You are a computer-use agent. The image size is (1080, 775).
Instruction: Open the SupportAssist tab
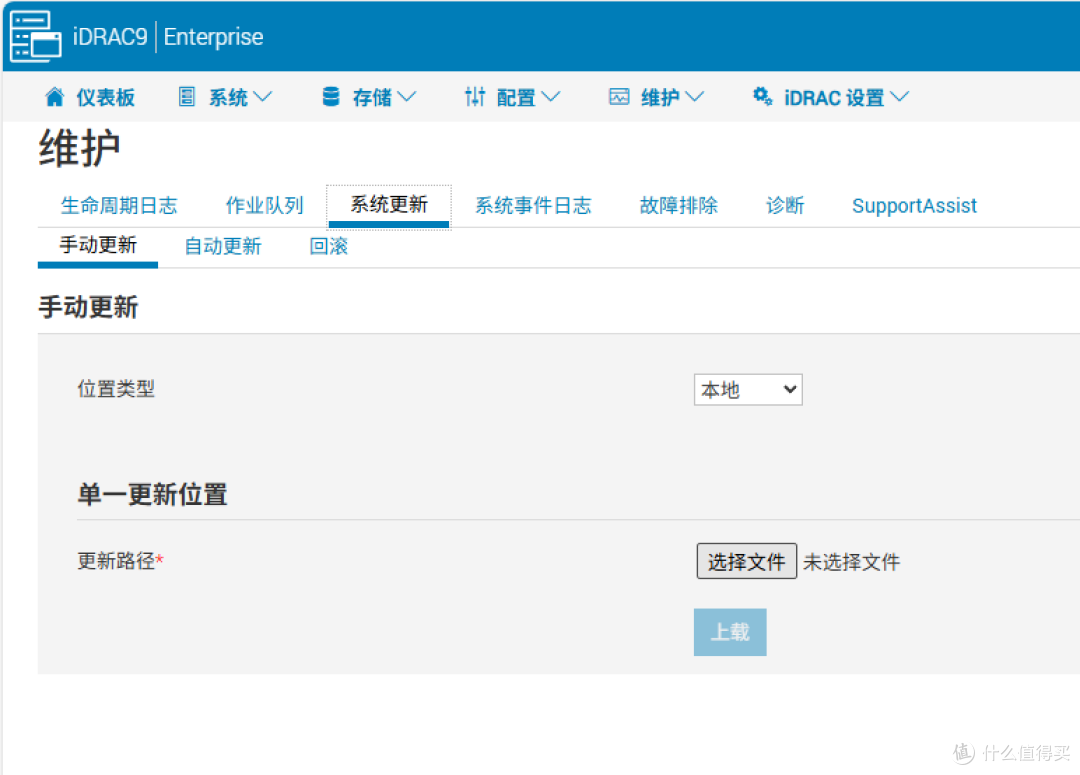[x=914, y=205]
